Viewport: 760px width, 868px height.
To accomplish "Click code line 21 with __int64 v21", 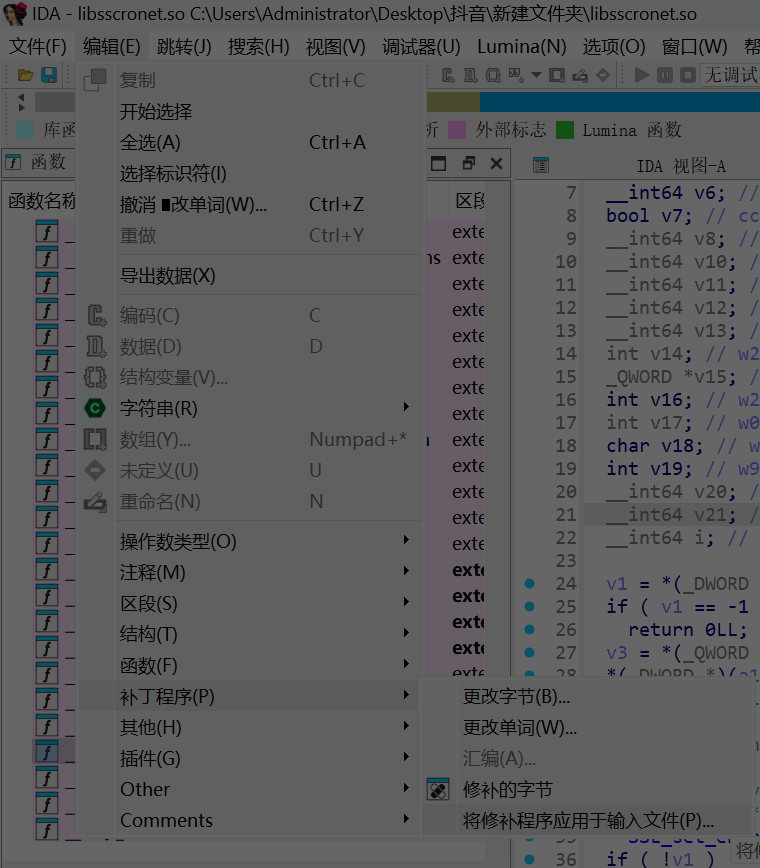I will [680, 515].
